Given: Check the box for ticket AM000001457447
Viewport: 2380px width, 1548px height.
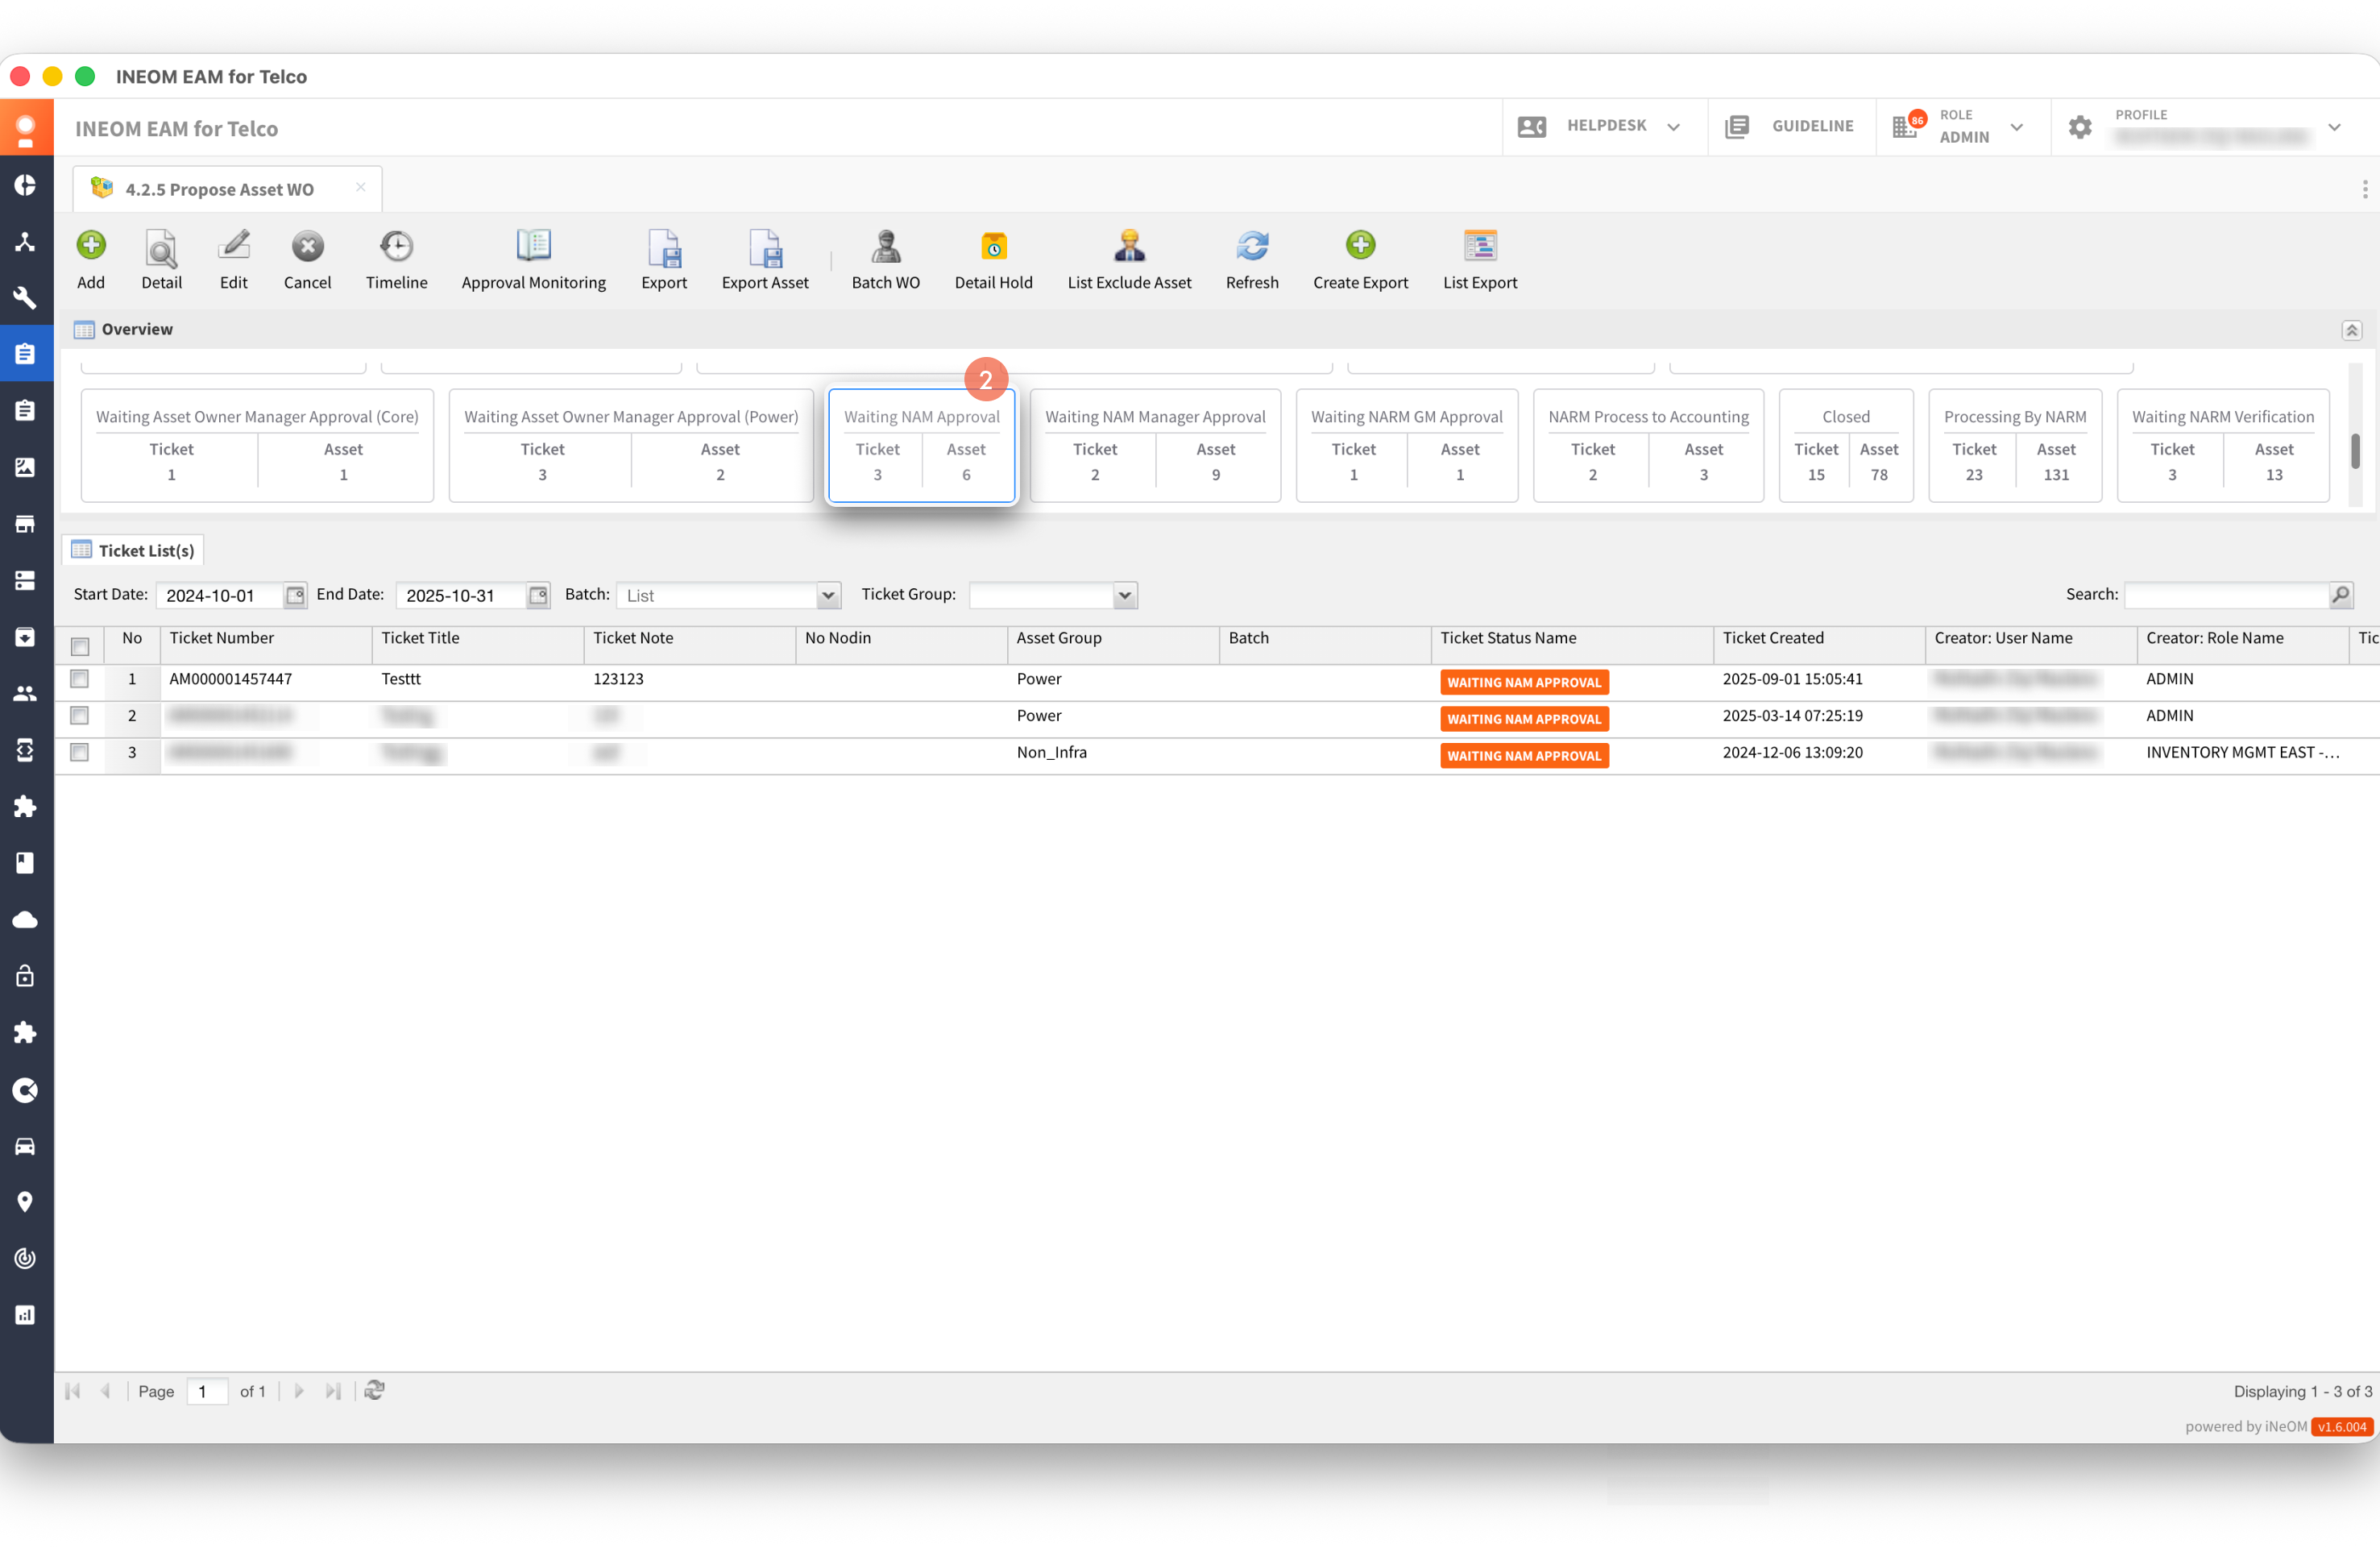Looking at the screenshot, I should (80, 679).
